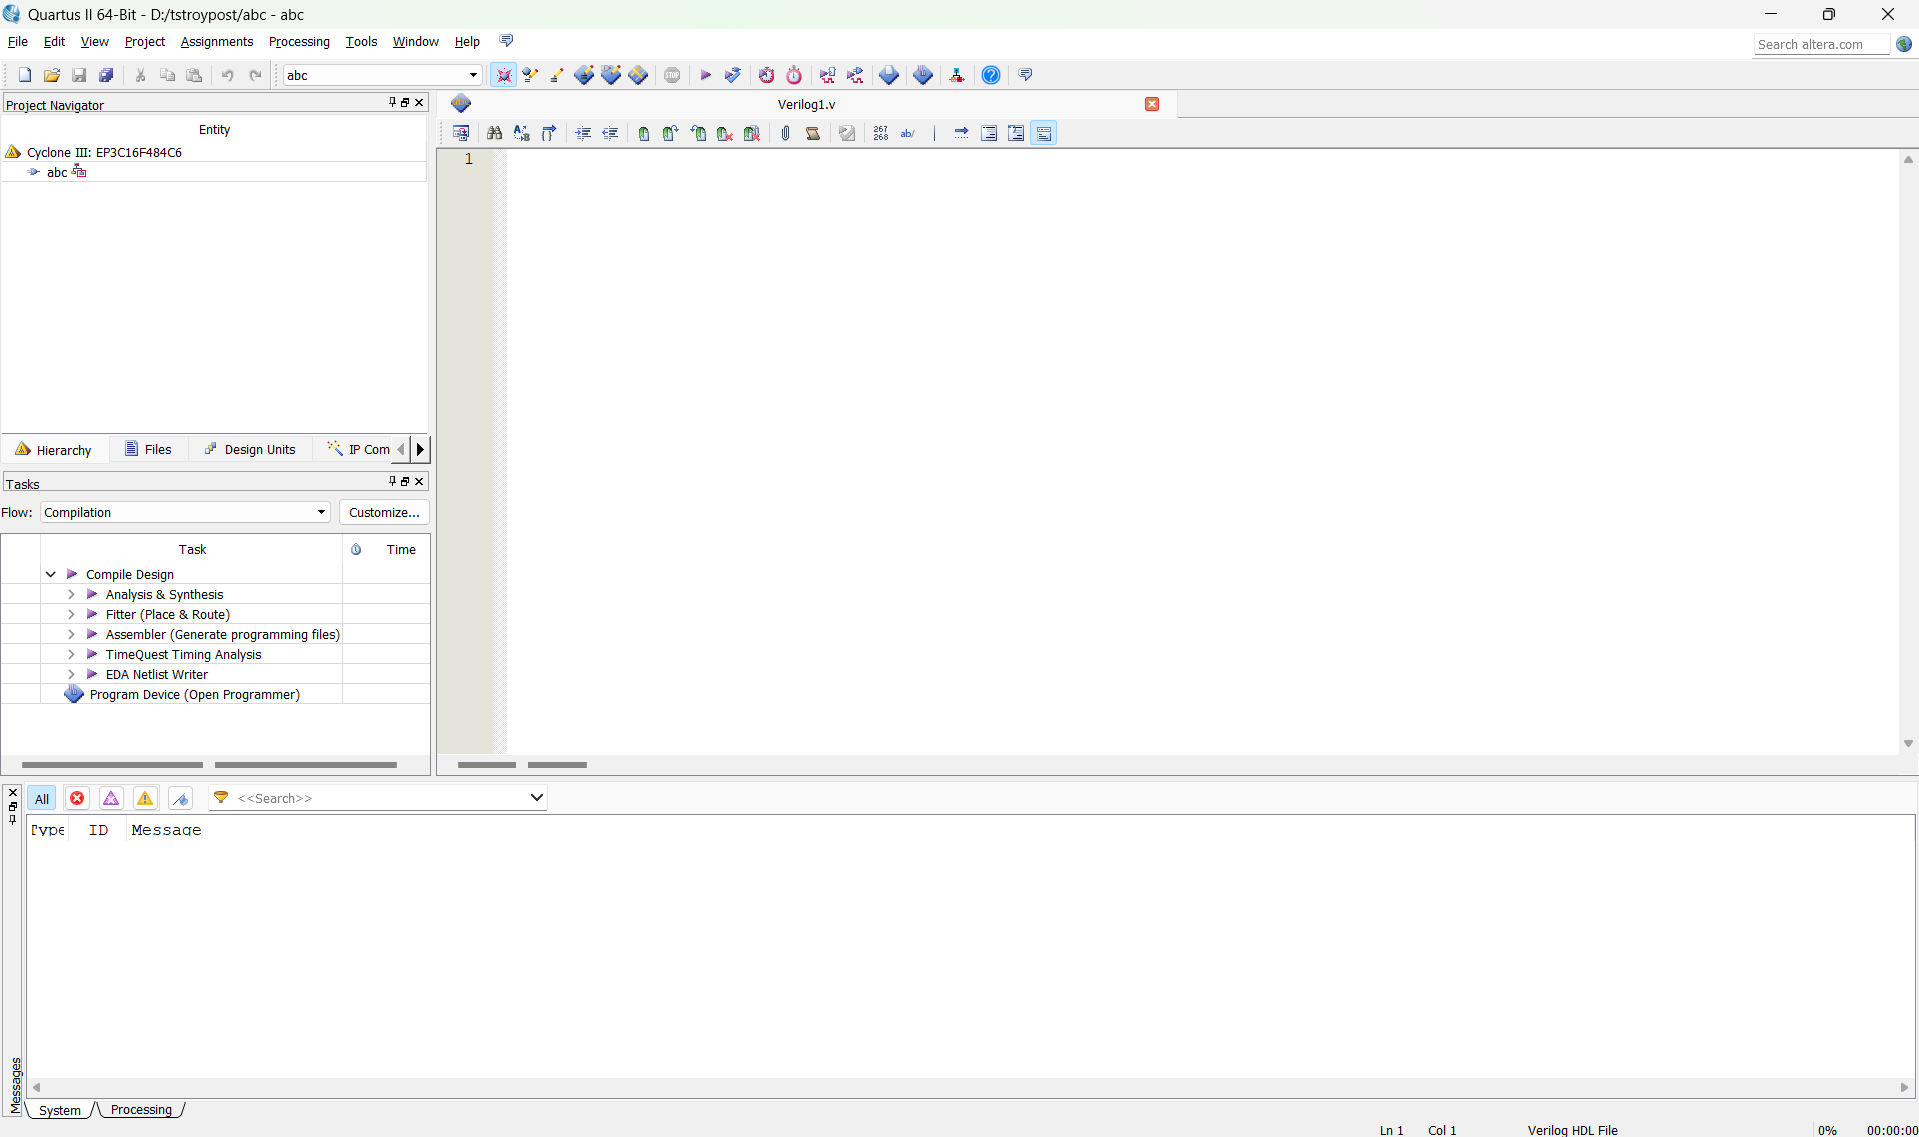Close the Verilog1.v tab
This screenshot has height=1137, width=1919.
click(1152, 104)
